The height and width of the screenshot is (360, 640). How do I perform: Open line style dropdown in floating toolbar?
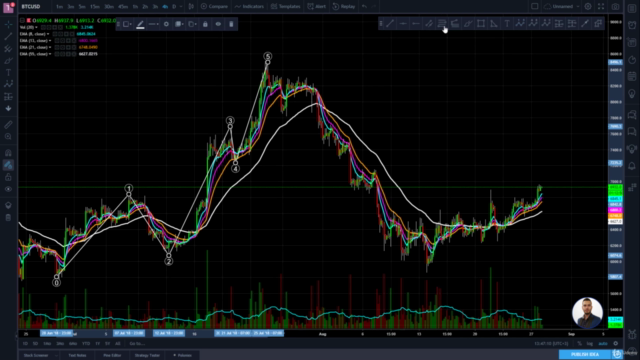[153, 24]
